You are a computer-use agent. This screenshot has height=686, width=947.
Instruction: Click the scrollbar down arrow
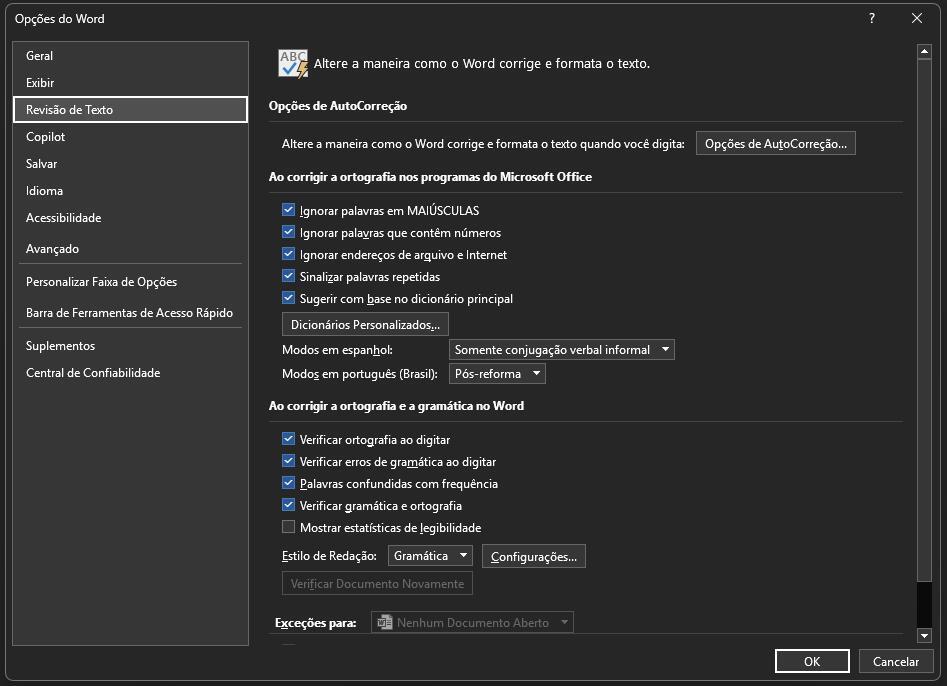click(x=924, y=635)
